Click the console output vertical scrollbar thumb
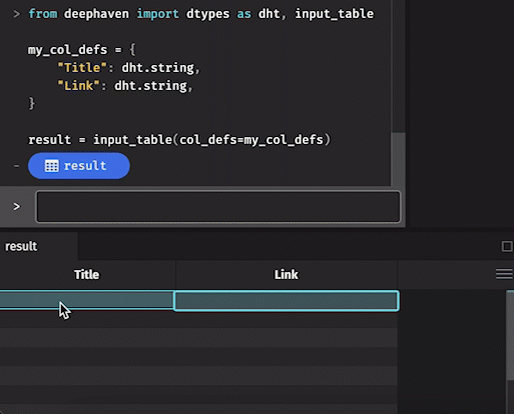Viewport: 514px width, 414px height. pos(398,159)
